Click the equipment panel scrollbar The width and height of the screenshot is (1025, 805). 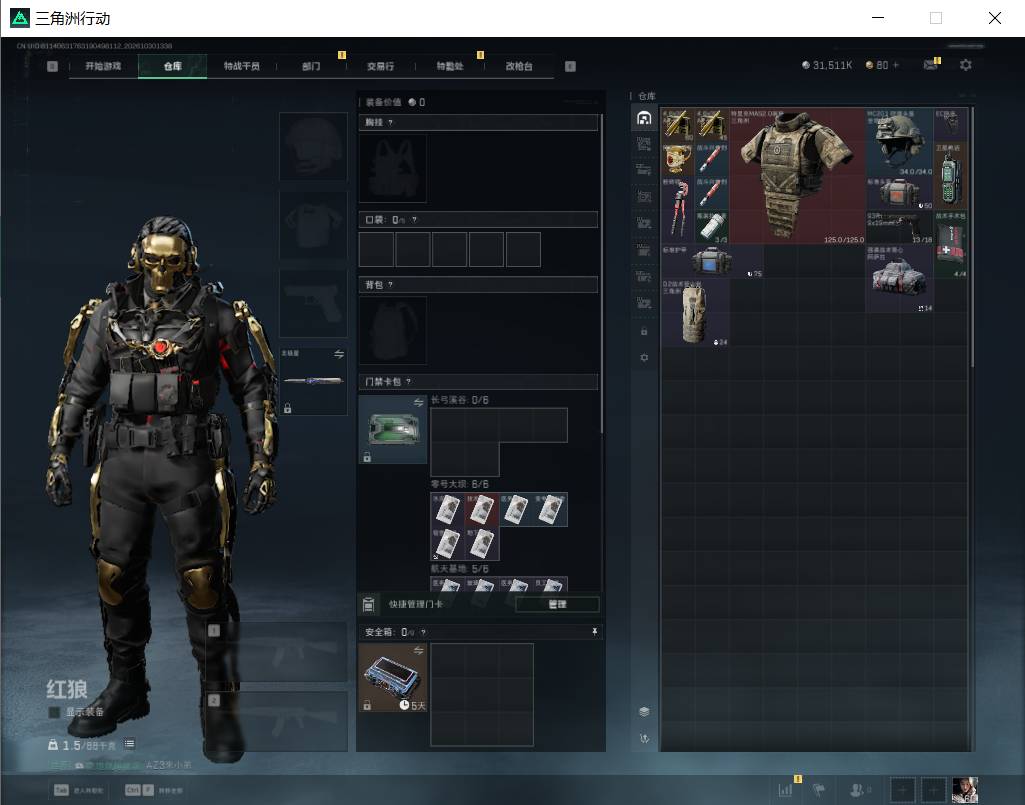tap(601, 275)
